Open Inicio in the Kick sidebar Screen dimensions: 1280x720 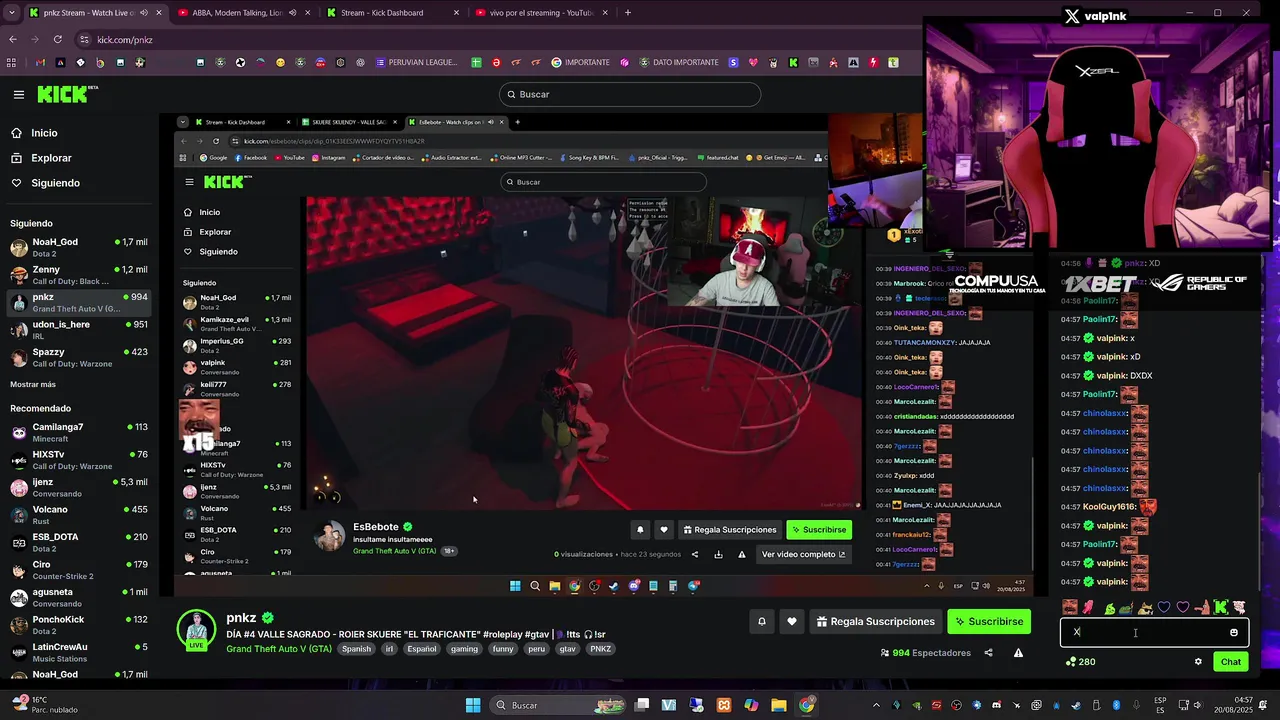(44, 133)
